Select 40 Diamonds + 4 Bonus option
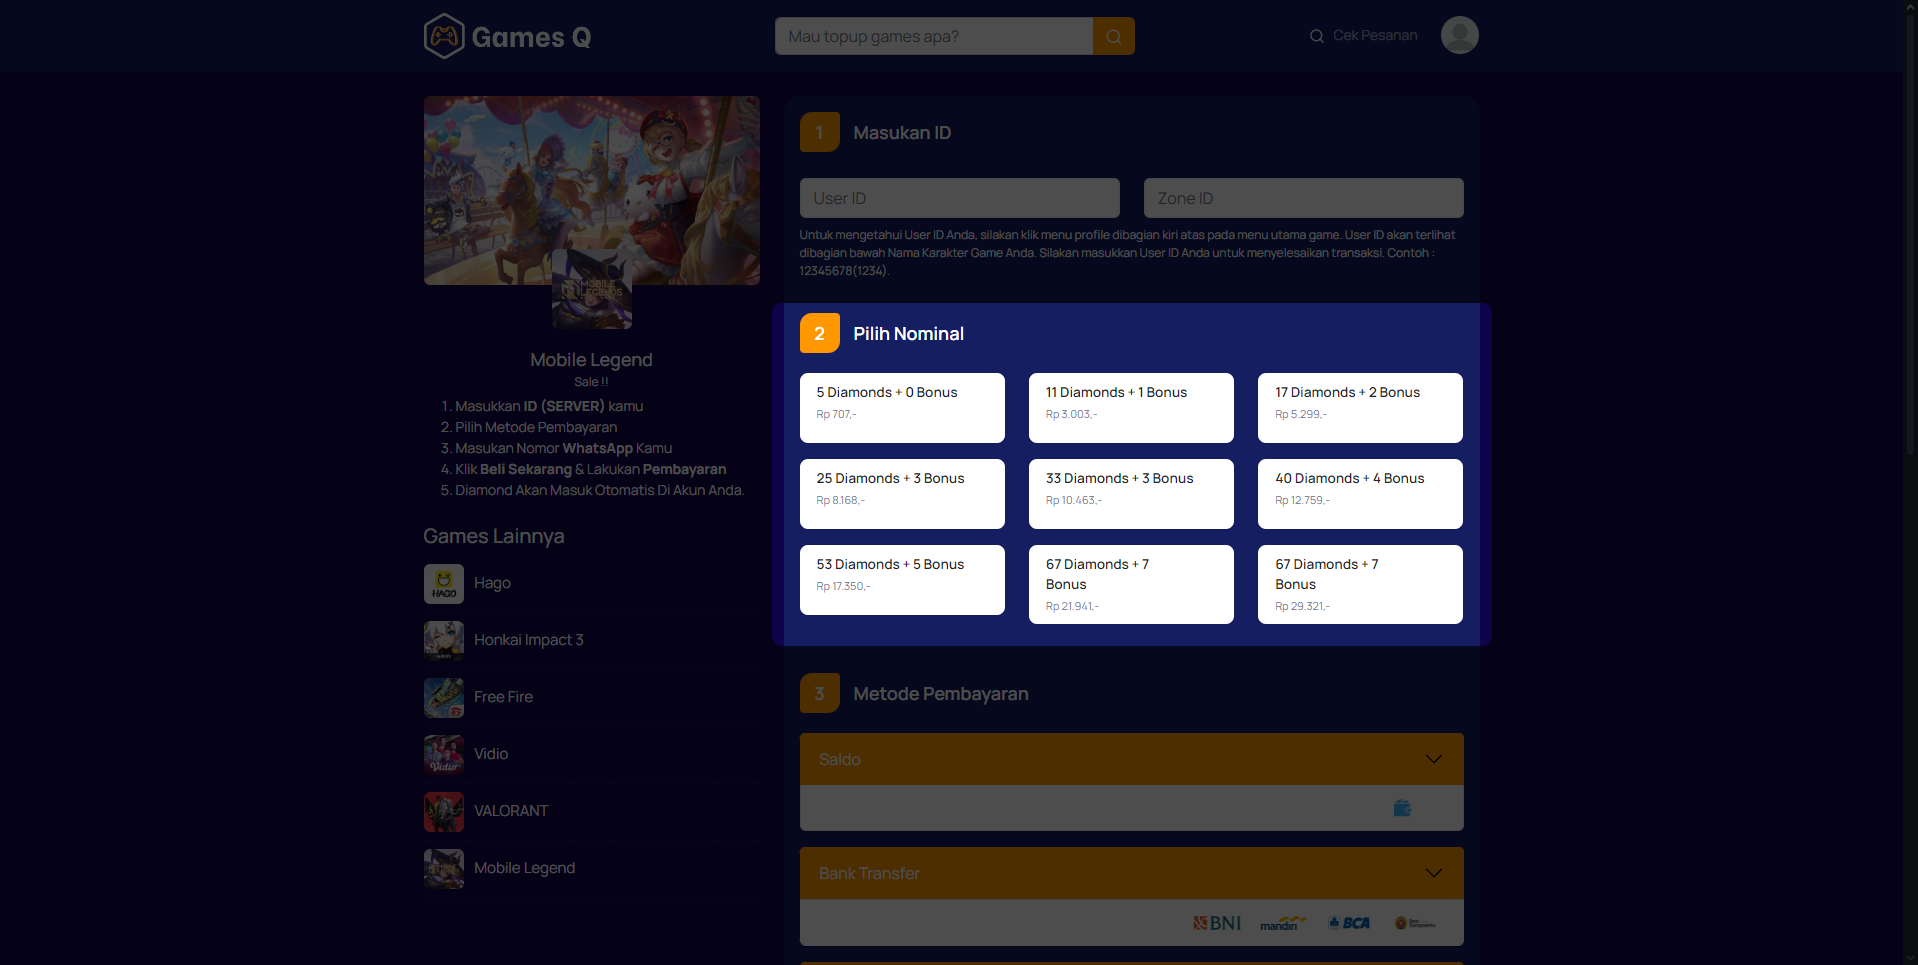This screenshot has height=965, width=1918. [1360, 494]
